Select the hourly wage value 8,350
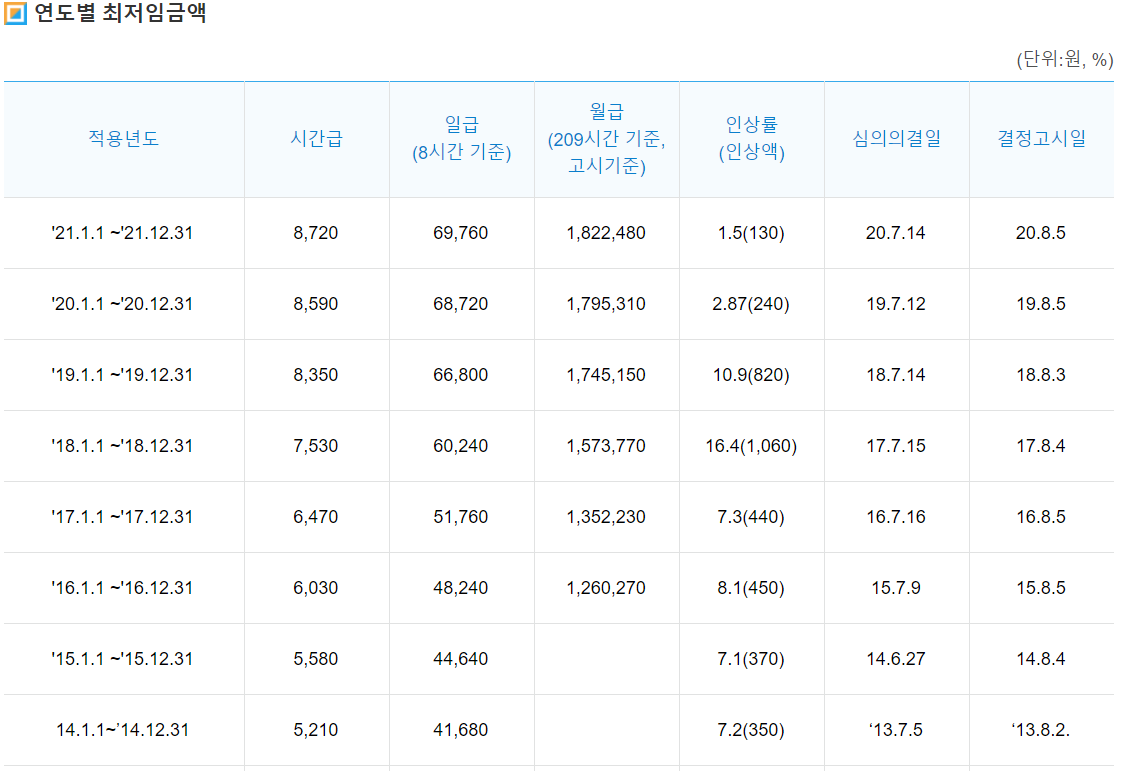The height and width of the screenshot is (771, 1130). 316,375
